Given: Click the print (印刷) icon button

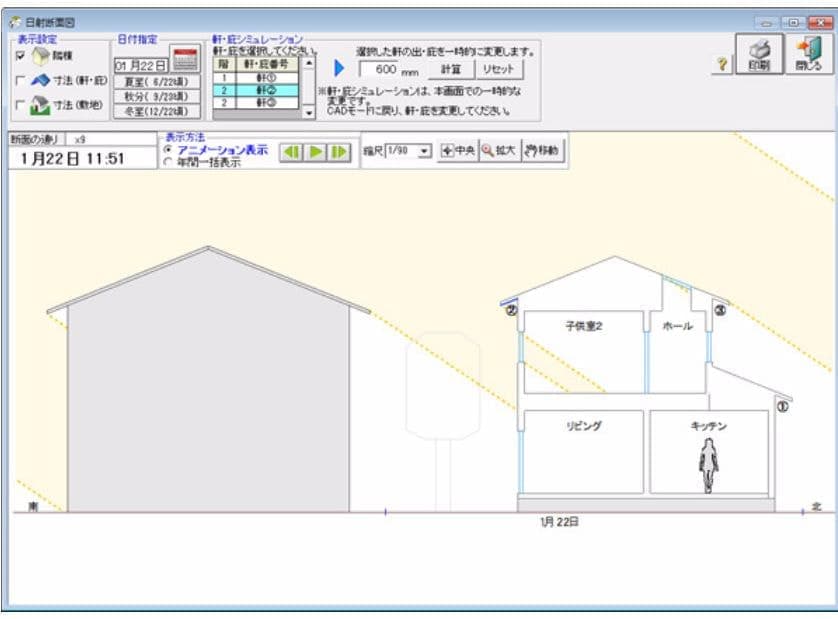Looking at the screenshot, I should point(758,54).
